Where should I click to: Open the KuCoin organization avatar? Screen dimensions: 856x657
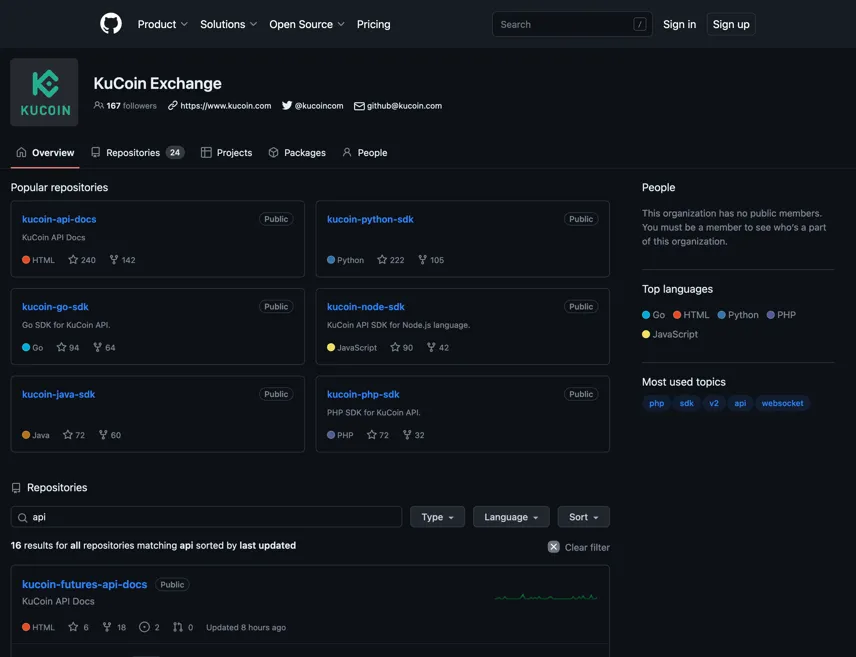(x=44, y=92)
